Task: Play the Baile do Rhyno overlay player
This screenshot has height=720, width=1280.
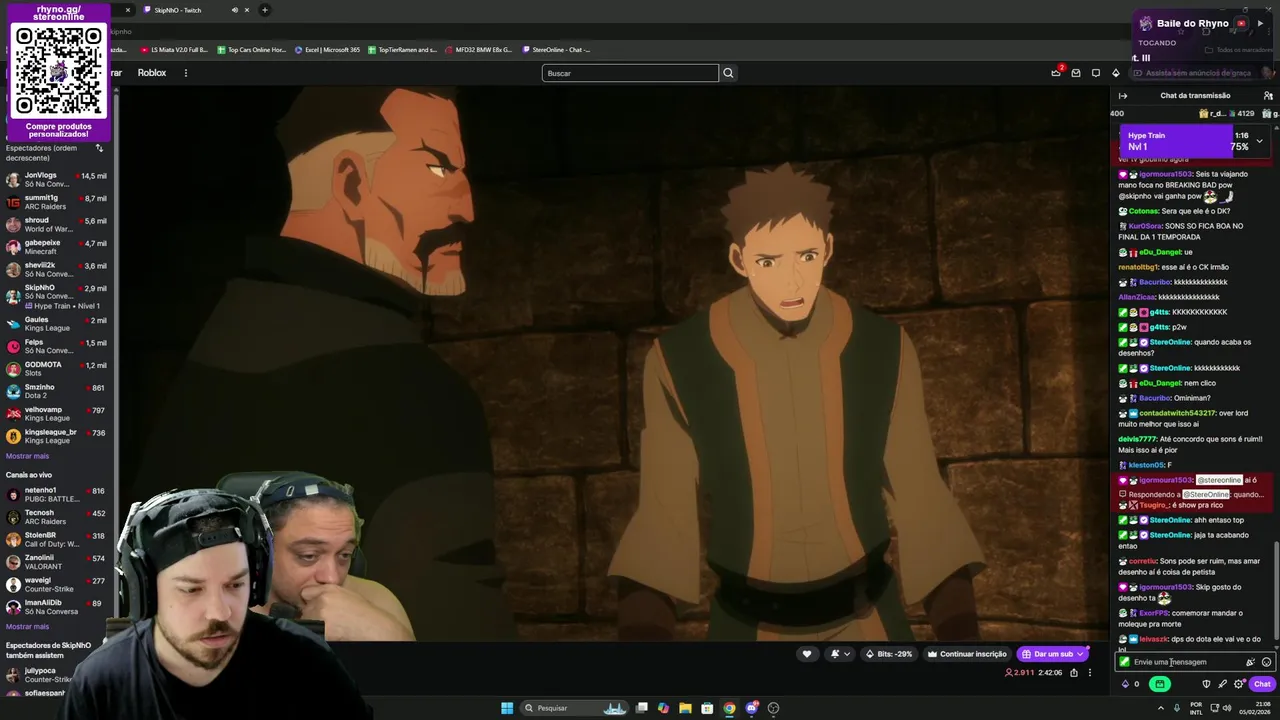Action: [x=1260, y=23]
